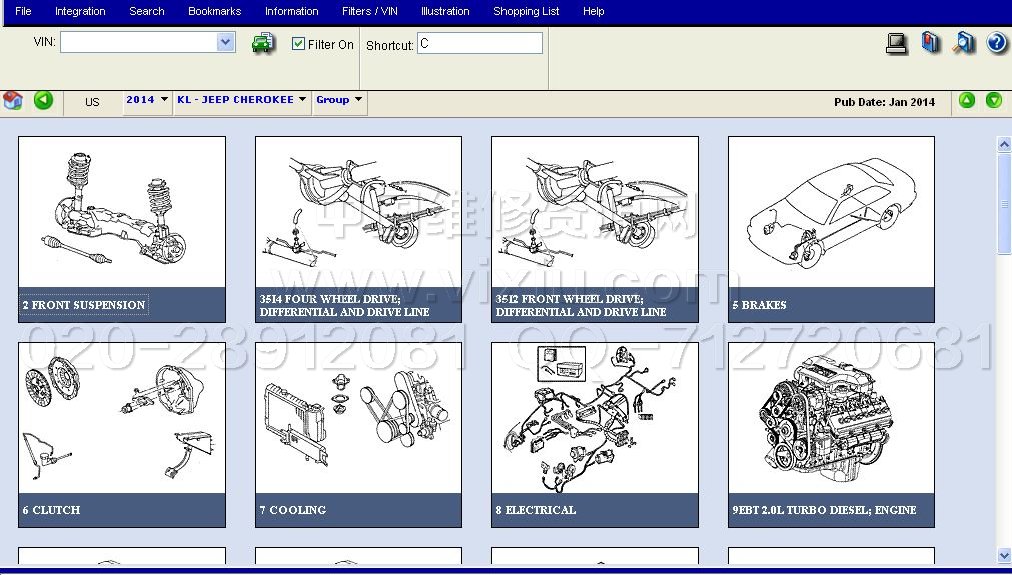
Task: Click inside the Shortcut input field
Action: tap(480, 43)
